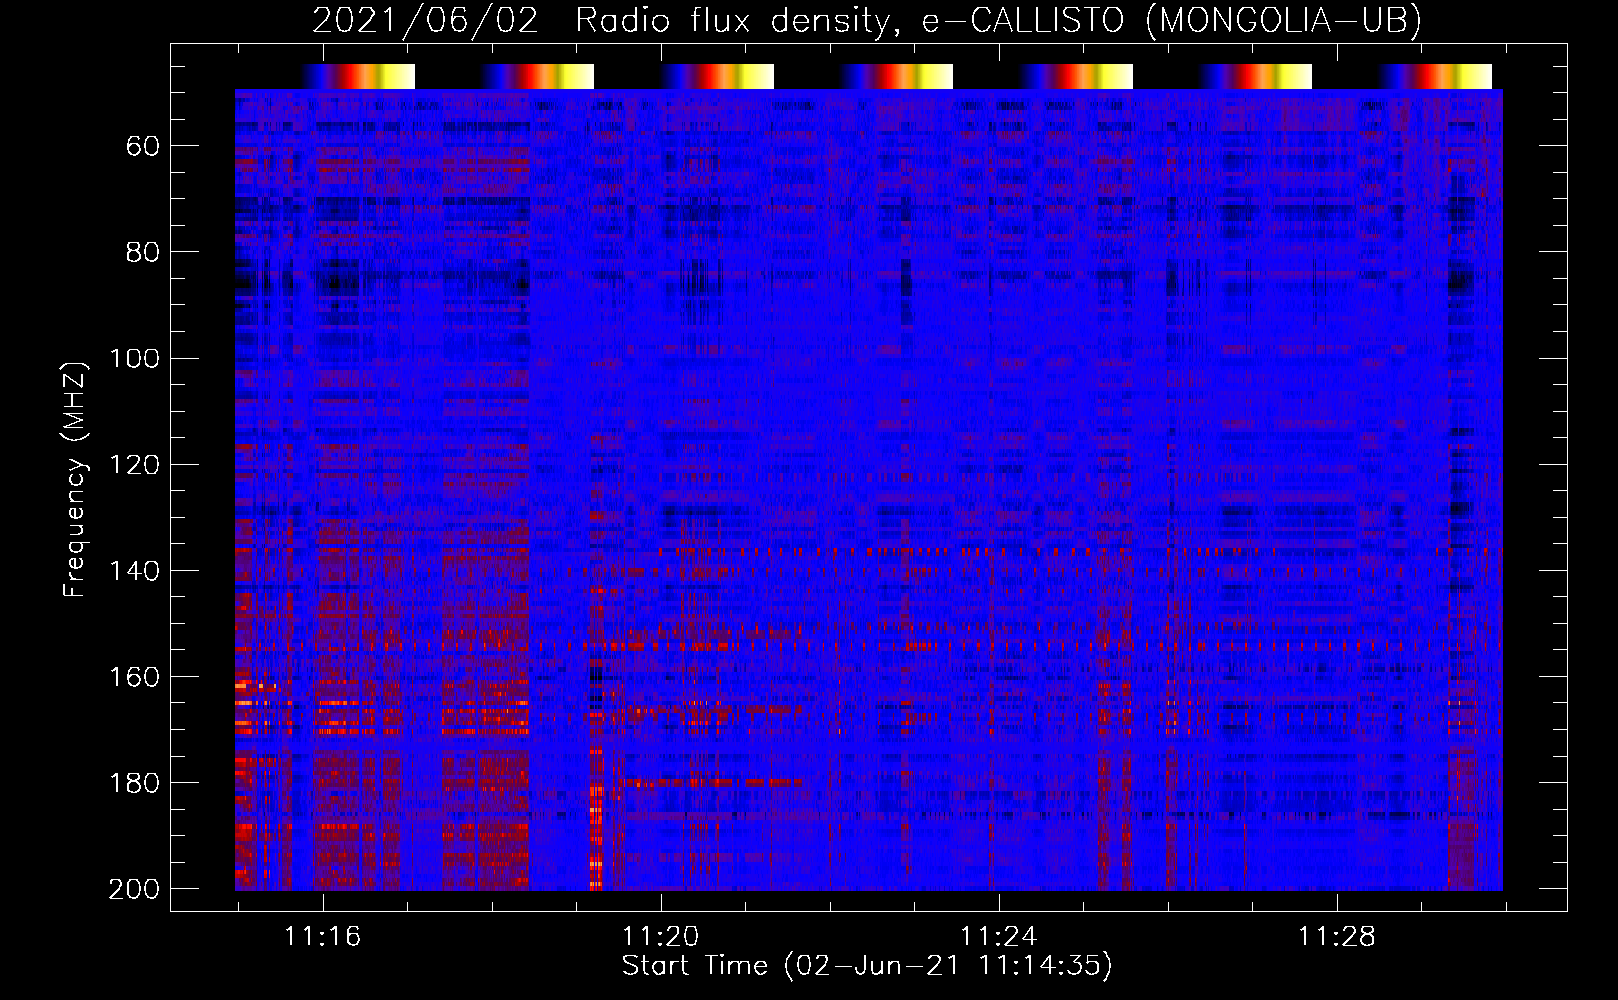Click the 80 frequency tick label
Screen dimensions: 1618x1000
143,252
